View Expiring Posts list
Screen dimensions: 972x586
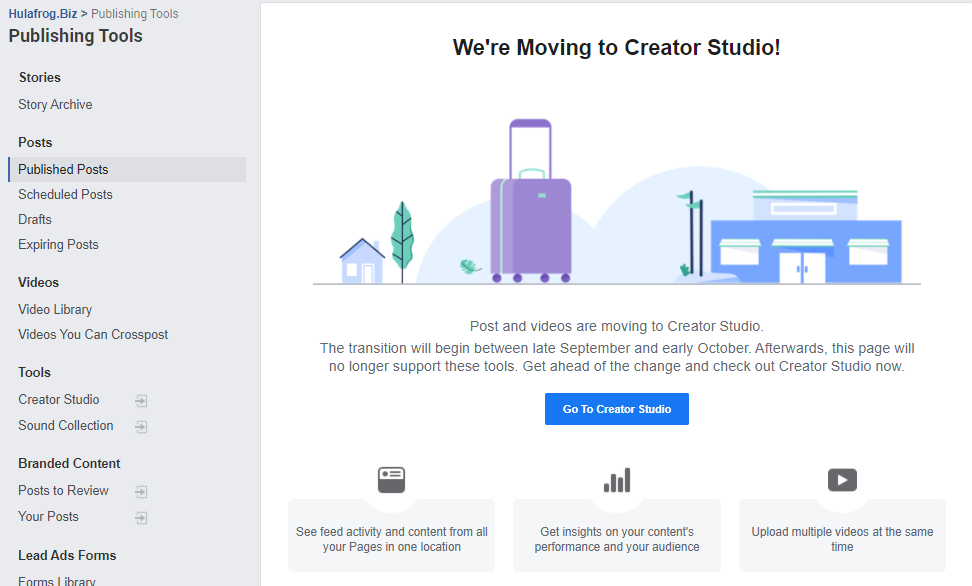(58, 245)
